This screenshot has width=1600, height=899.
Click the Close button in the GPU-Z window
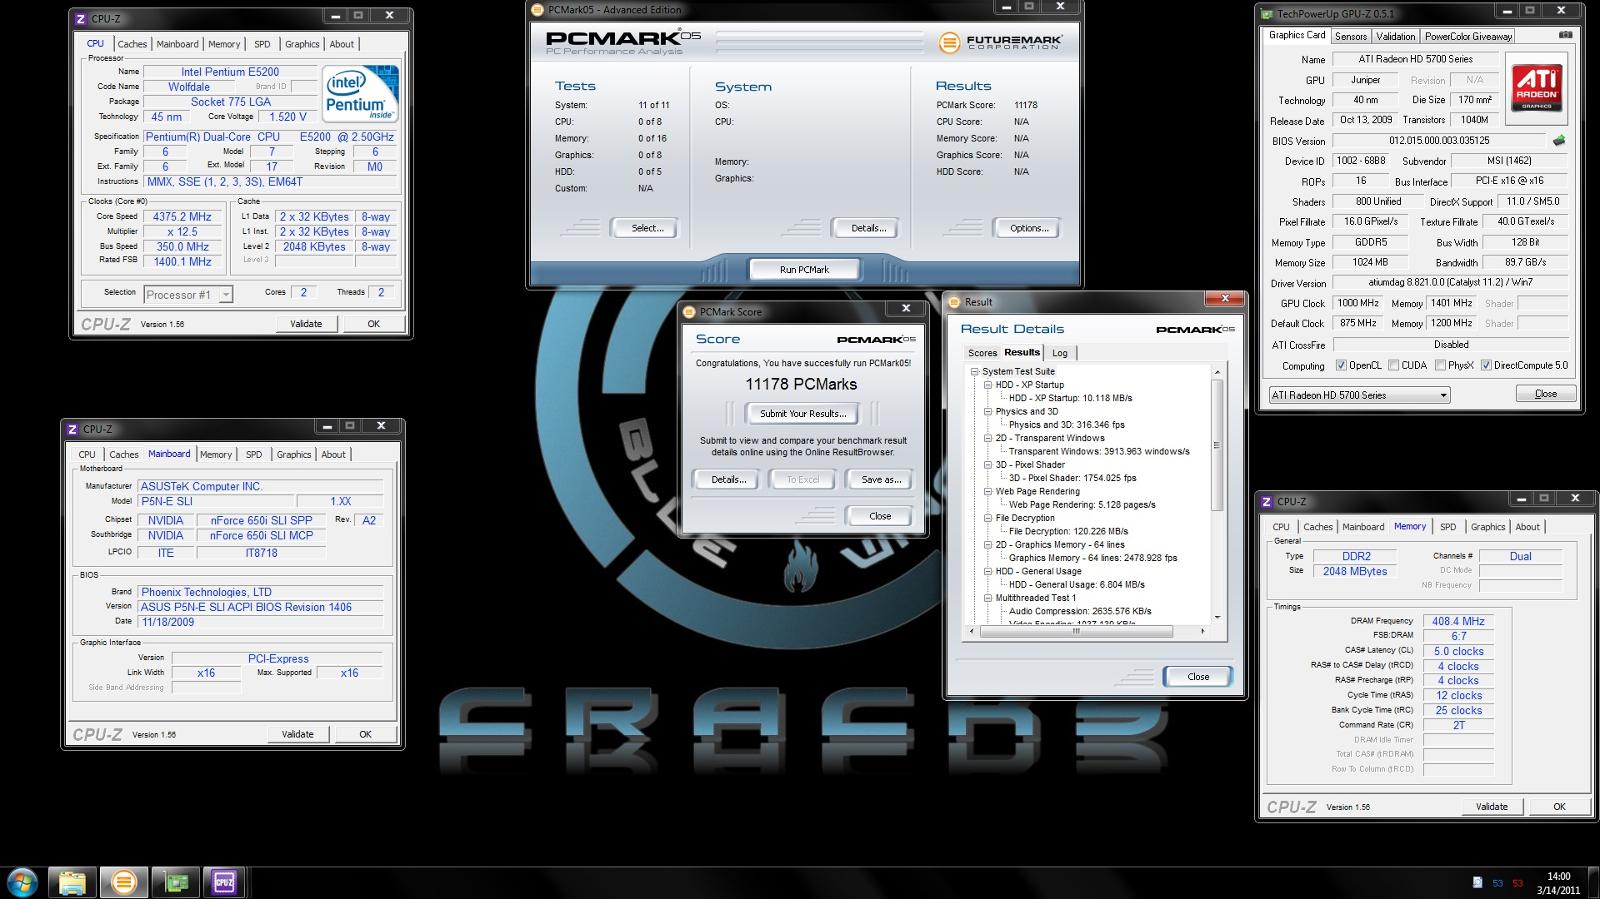pos(1545,394)
